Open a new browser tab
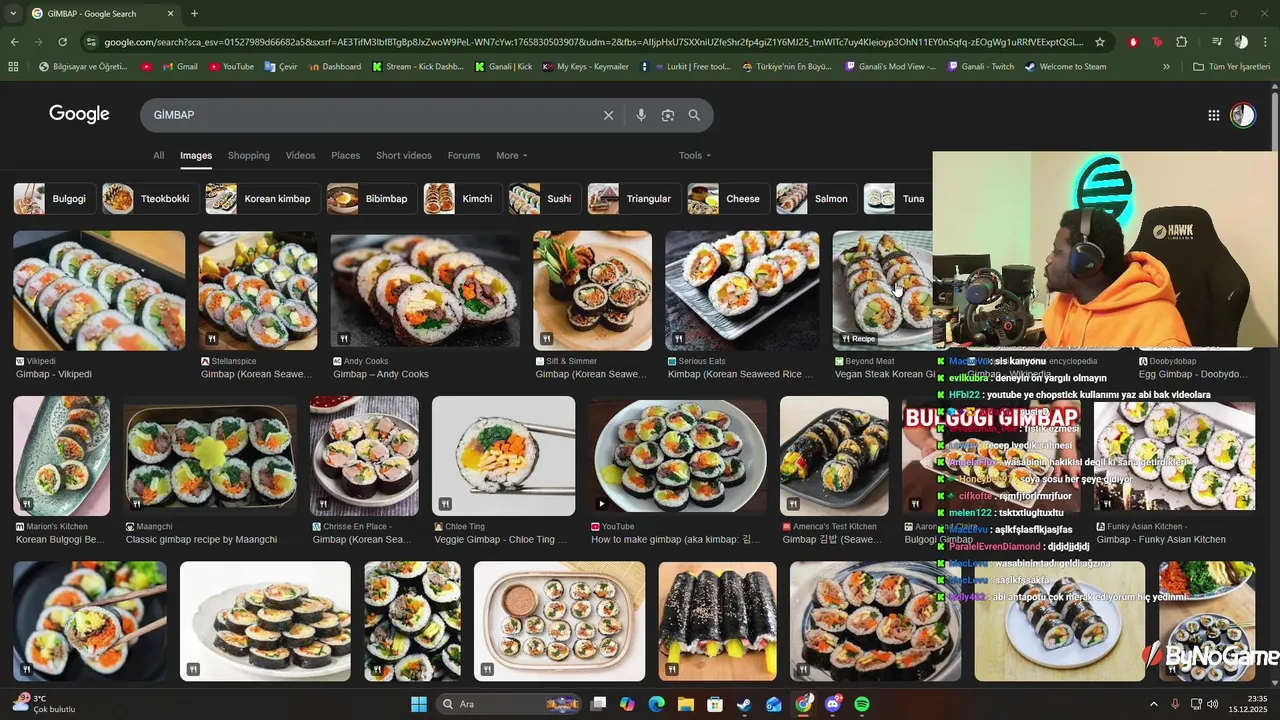 (x=194, y=14)
